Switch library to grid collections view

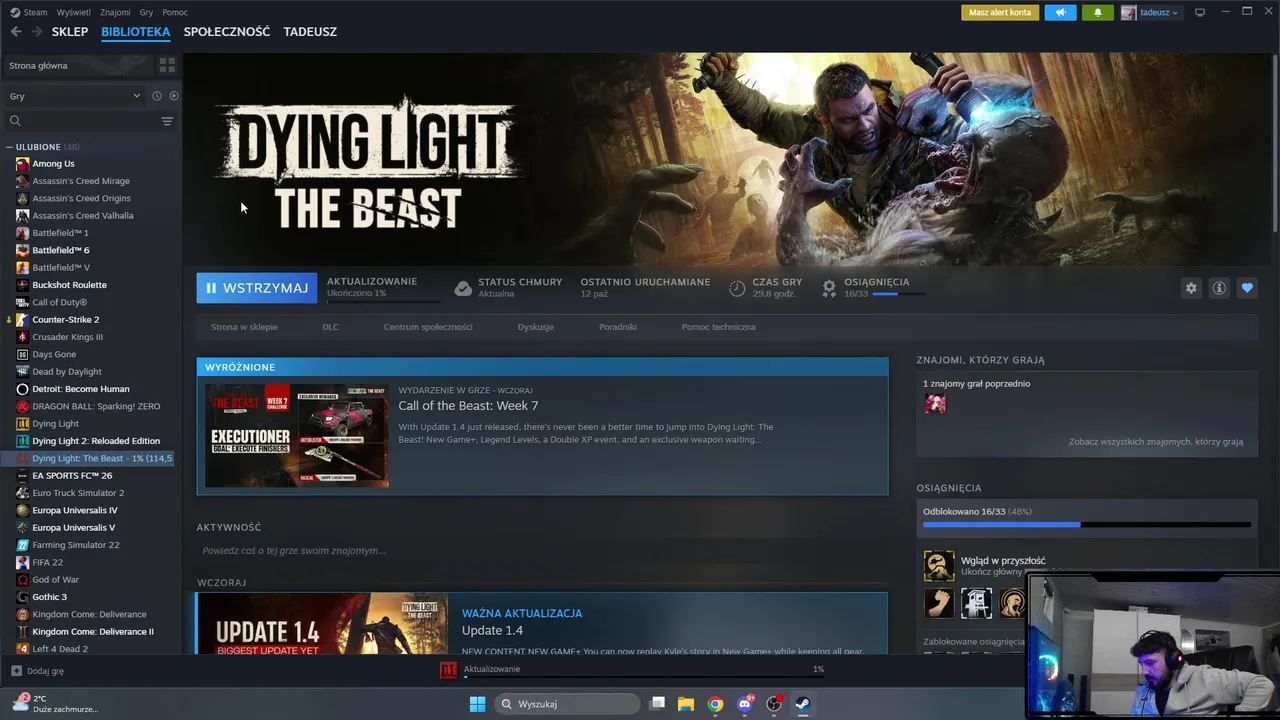(167, 65)
